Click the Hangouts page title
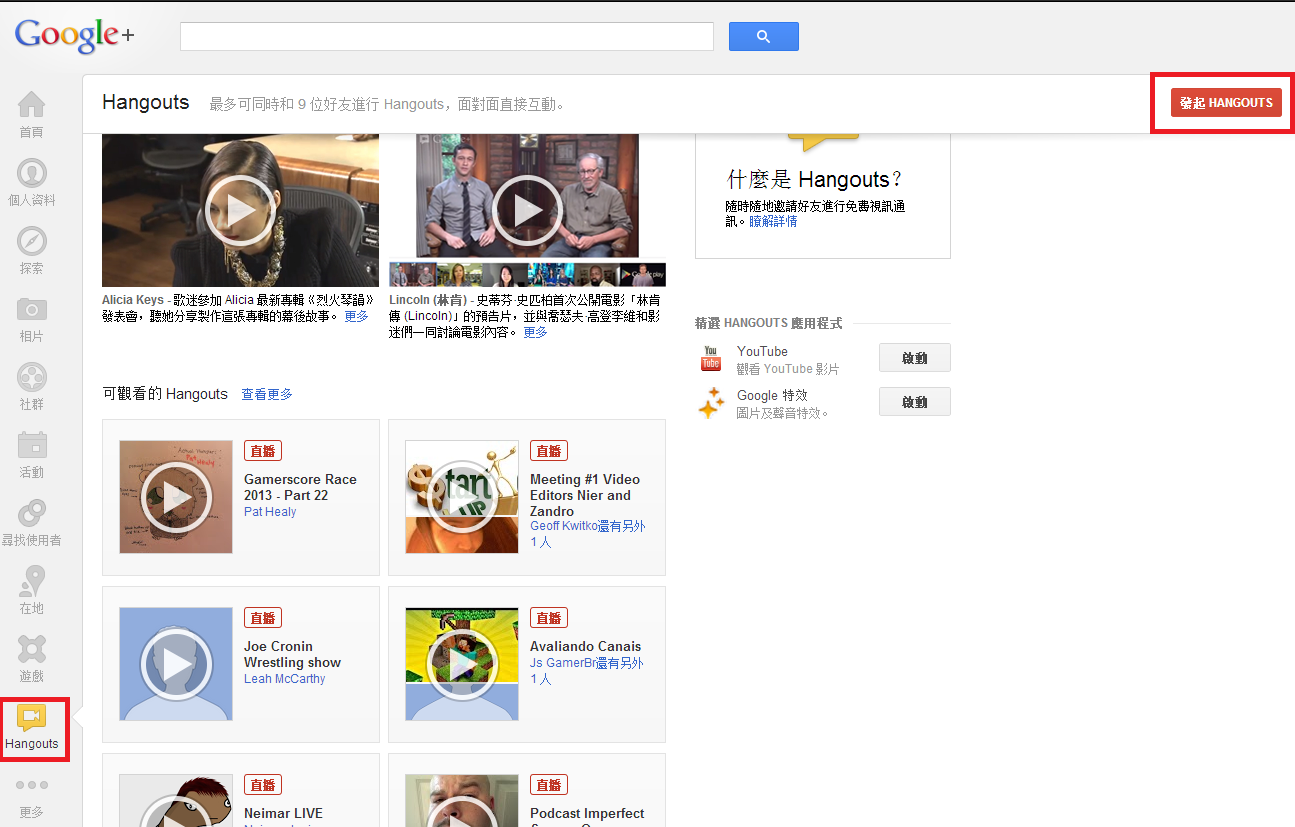The width and height of the screenshot is (1295, 827). [146, 102]
